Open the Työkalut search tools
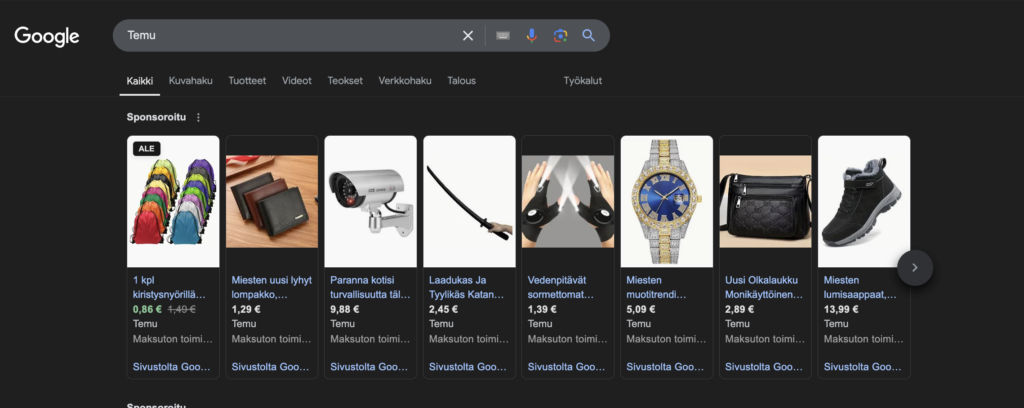The image size is (1024, 408). (582, 81)
